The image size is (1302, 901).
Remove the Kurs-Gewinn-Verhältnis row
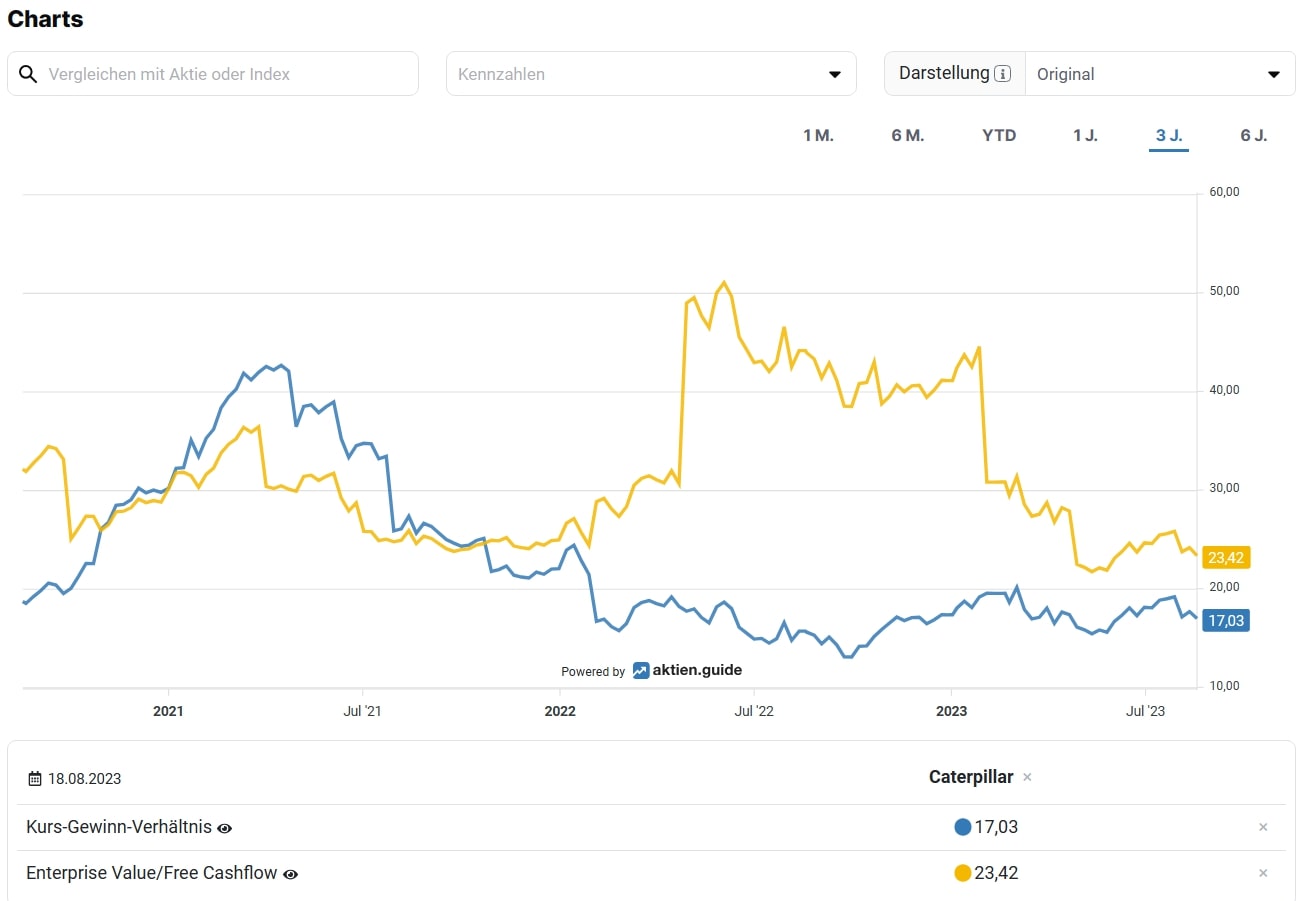click(1263, 827)
